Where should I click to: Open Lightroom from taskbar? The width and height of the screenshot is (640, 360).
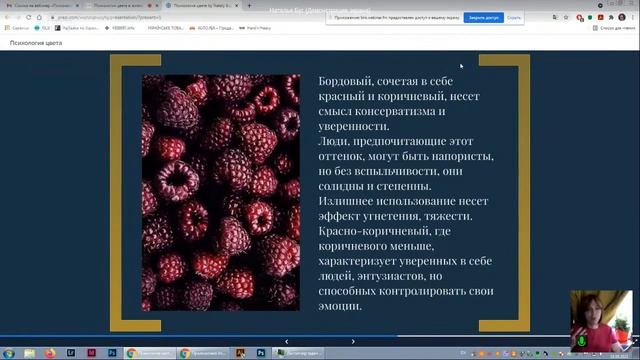tap(71, 353)
